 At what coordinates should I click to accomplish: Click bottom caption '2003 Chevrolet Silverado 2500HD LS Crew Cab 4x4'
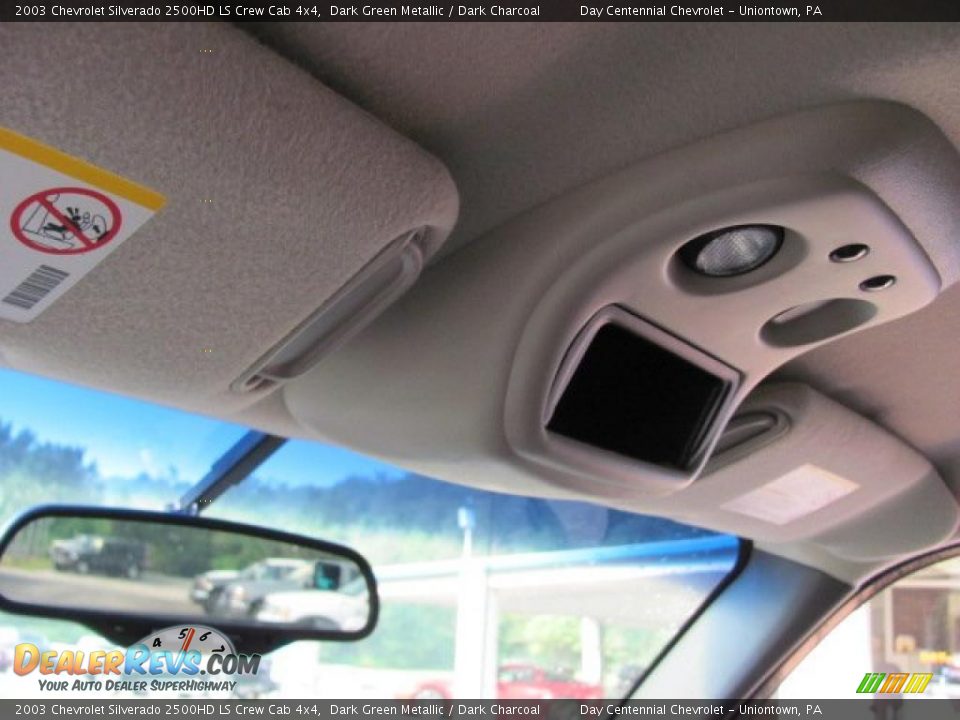167,710
